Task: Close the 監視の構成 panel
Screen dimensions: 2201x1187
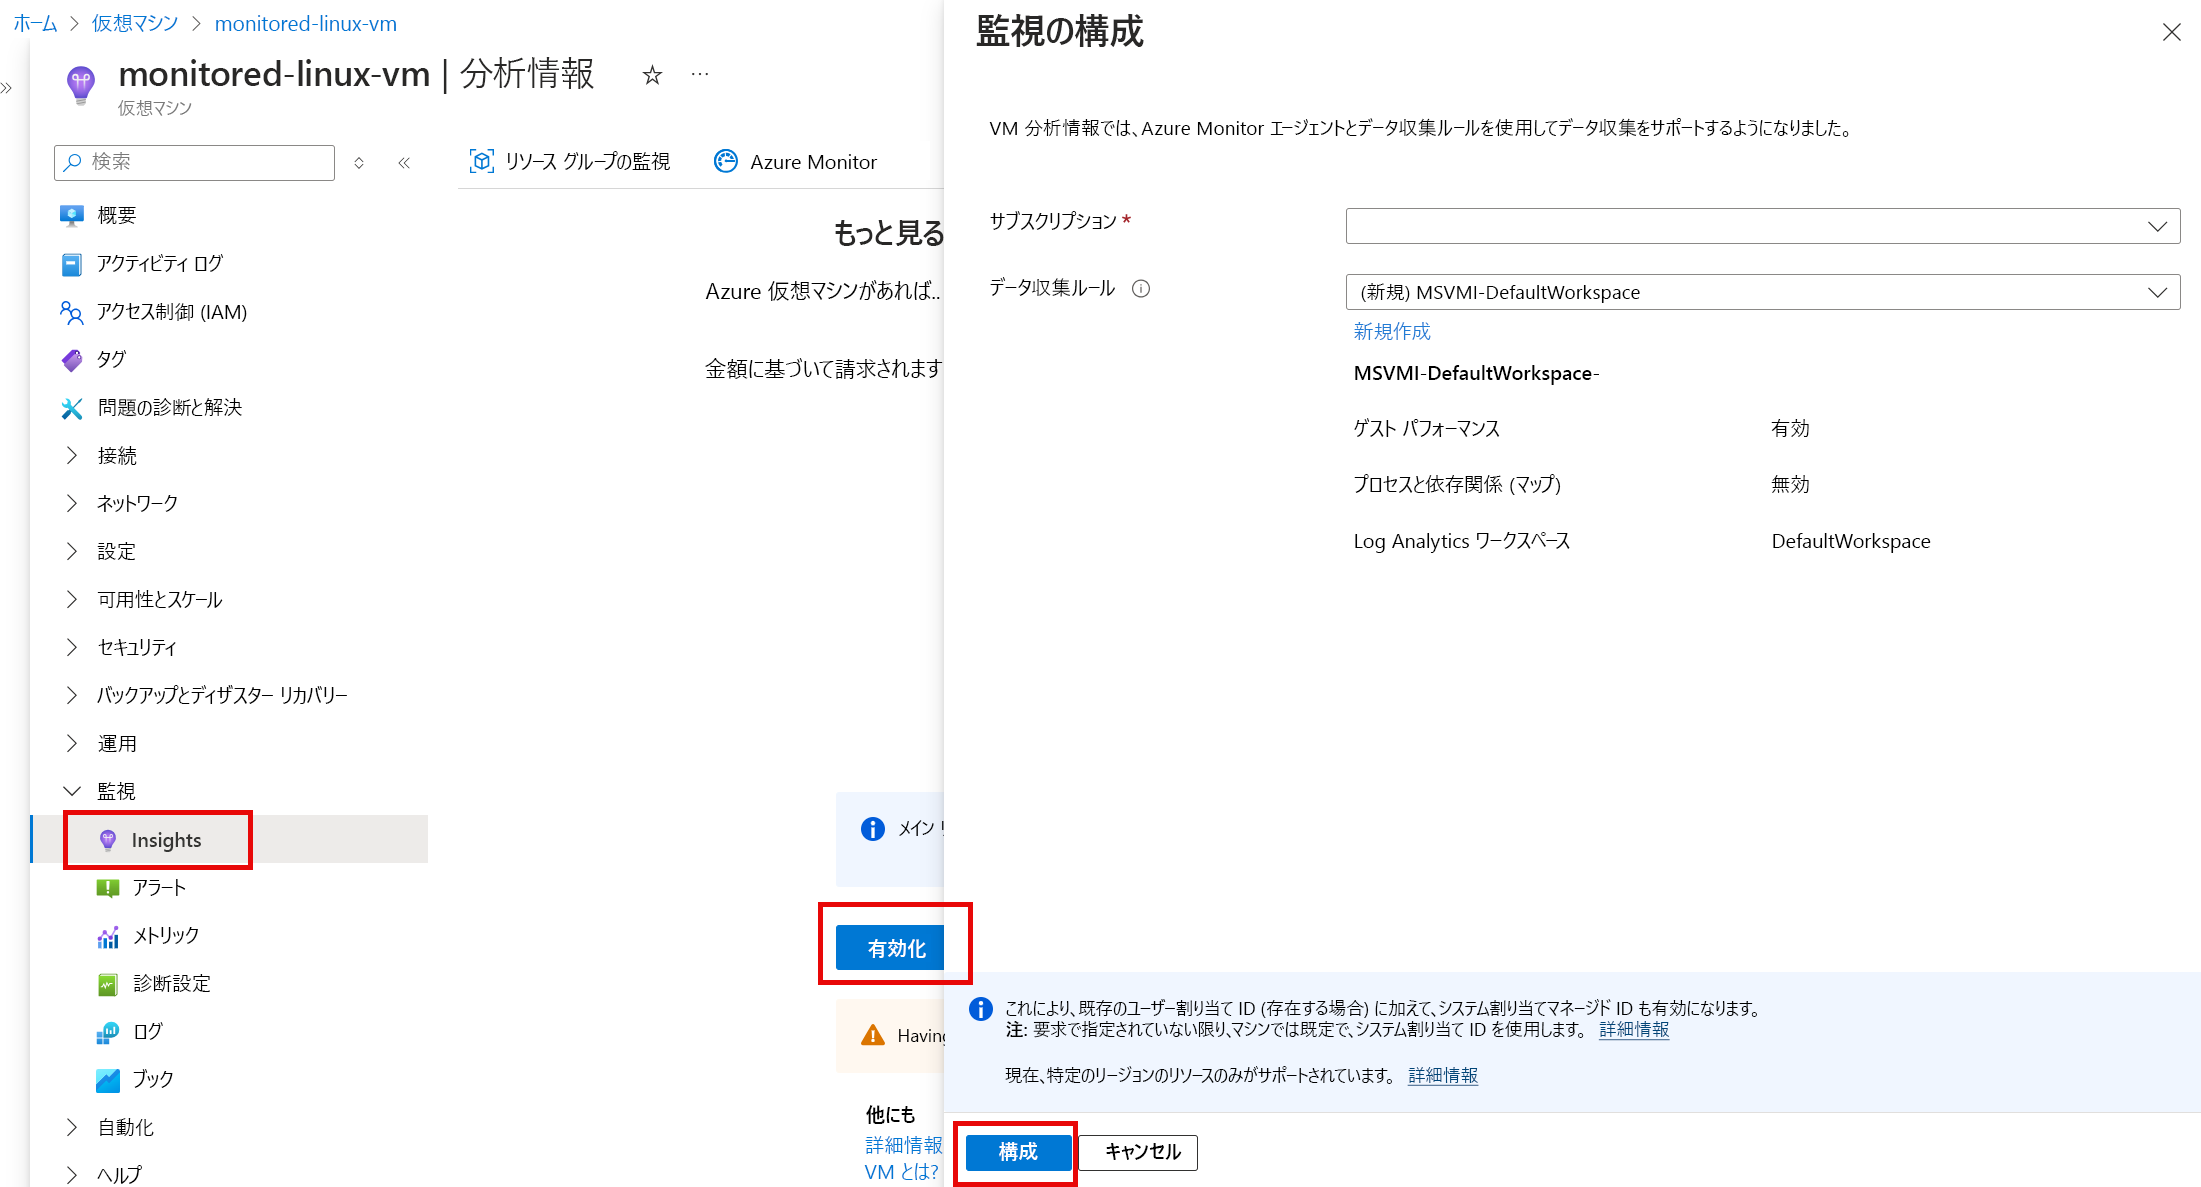Action: (2171, 32)
